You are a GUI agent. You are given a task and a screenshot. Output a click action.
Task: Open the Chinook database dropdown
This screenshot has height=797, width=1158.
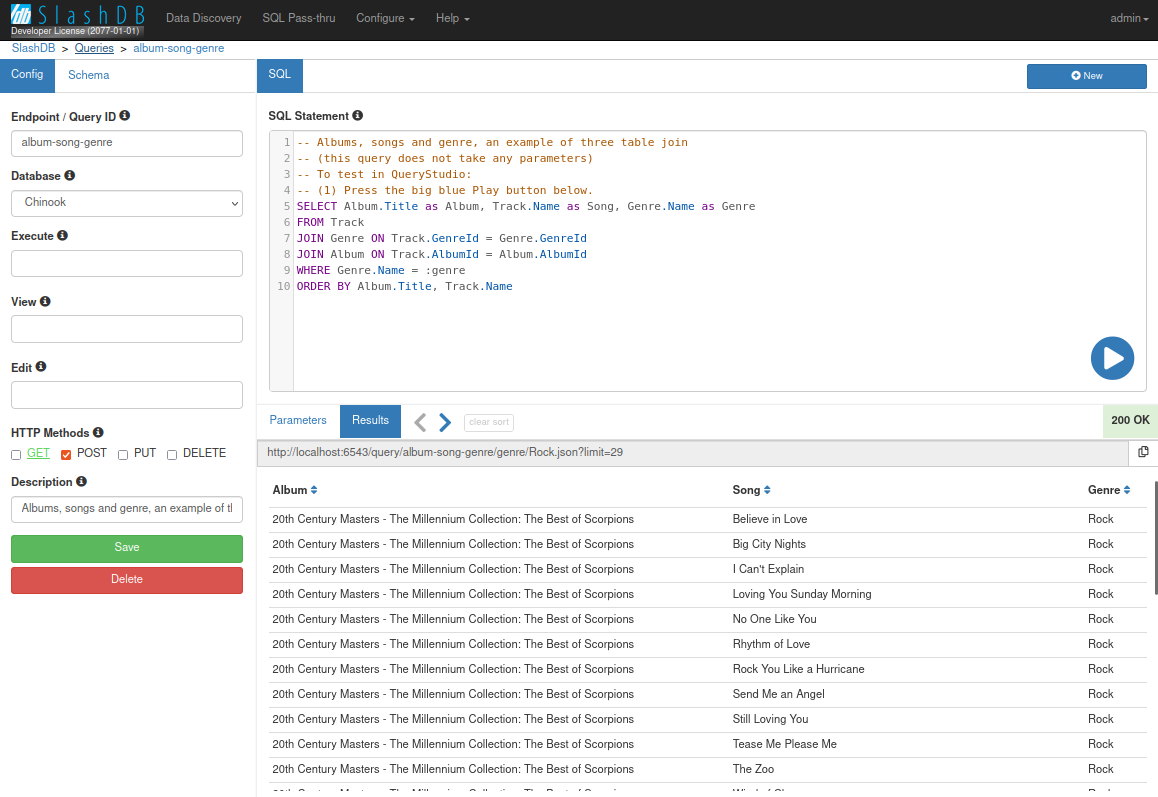[x=127, y=203]
